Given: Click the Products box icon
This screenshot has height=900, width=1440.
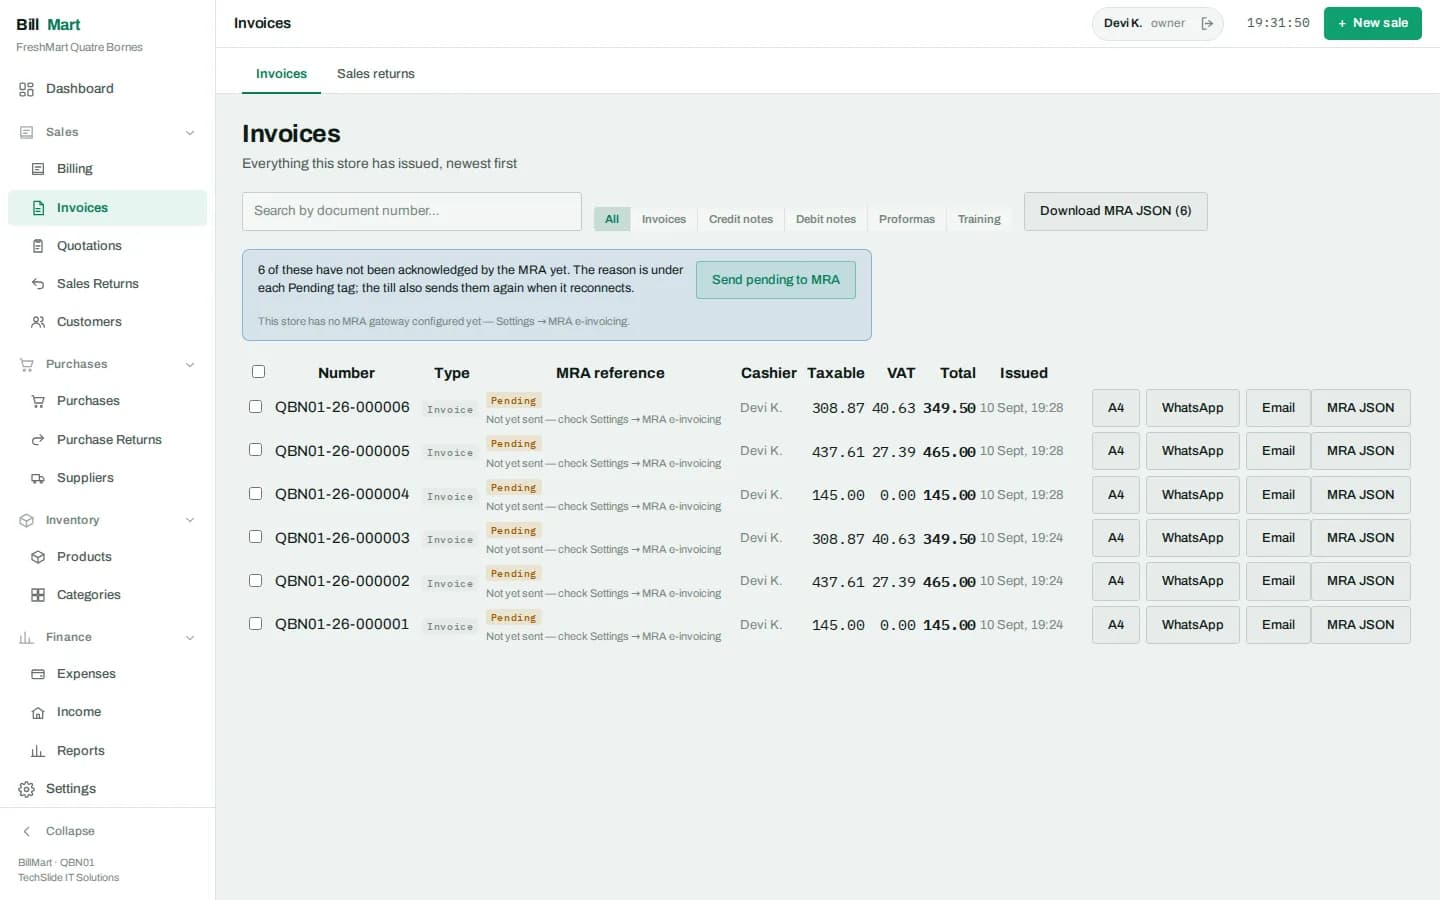Looking at the screenshot, I should point(38,557).
